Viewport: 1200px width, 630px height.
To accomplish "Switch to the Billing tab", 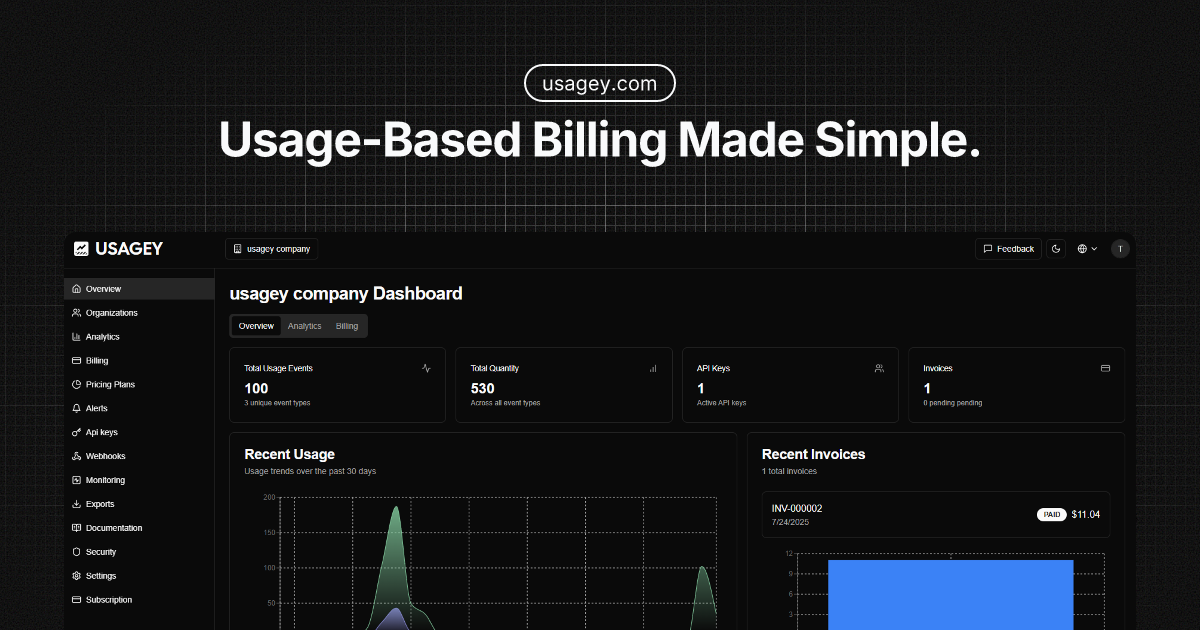I will [346, 325].
